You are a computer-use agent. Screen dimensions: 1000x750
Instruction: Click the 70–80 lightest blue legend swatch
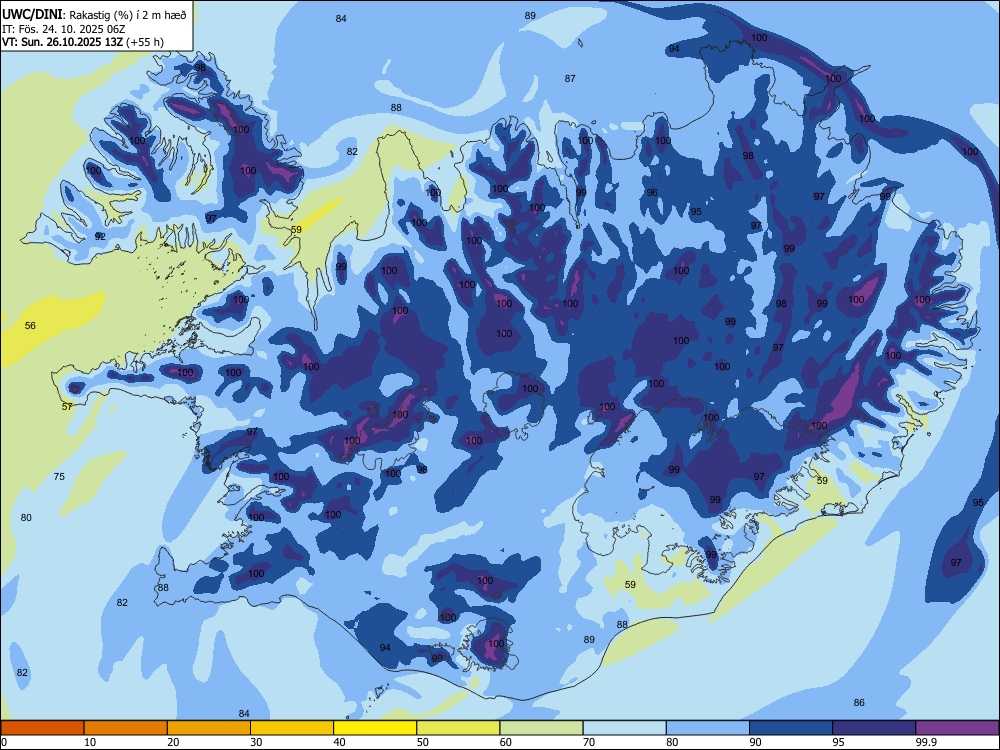624,728
